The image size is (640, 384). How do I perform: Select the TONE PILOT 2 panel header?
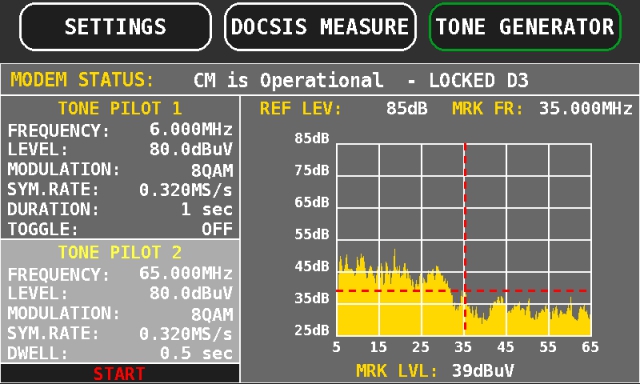click(120, 253)
